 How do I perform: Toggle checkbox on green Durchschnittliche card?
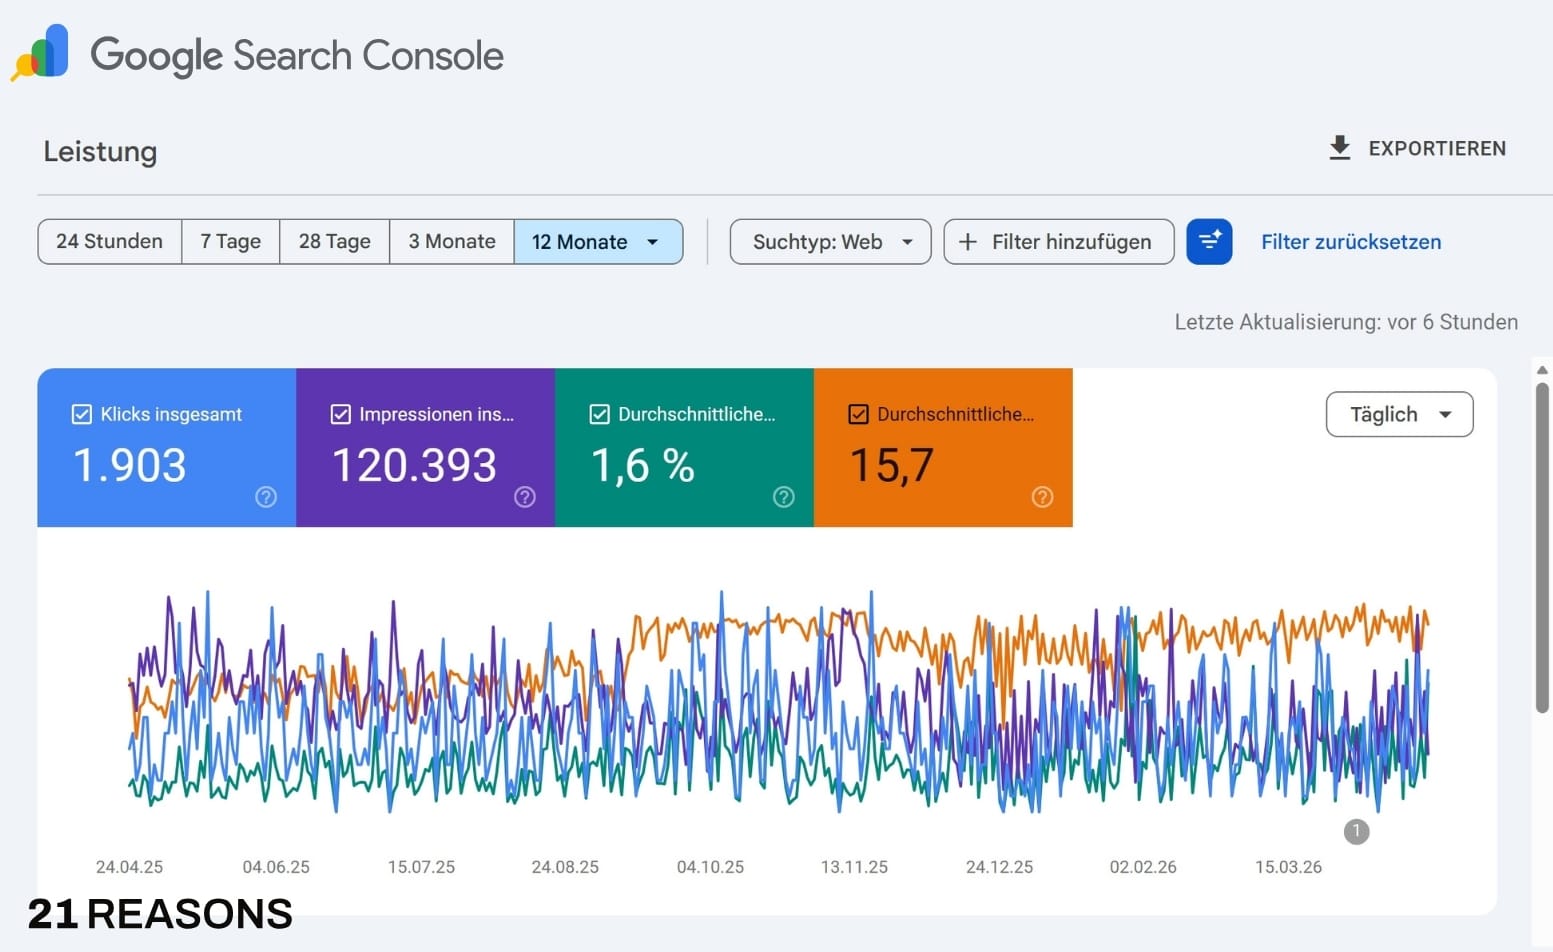pyautogui.click(x=600, y=414)
